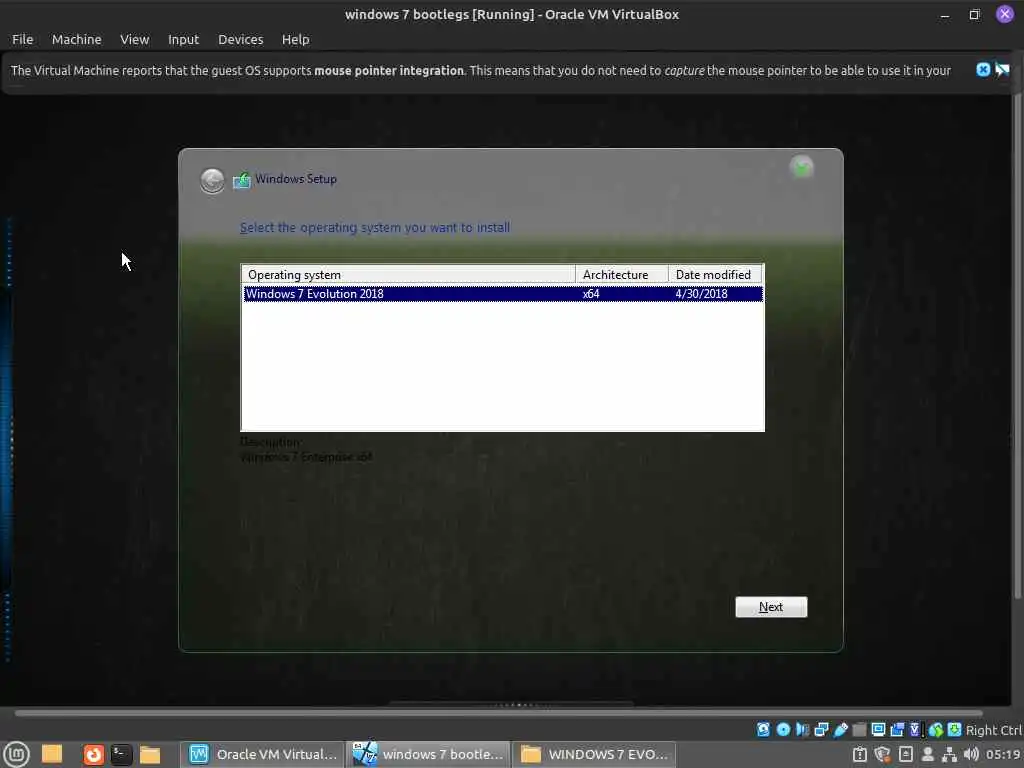Click the Next button

pos(771,607)
